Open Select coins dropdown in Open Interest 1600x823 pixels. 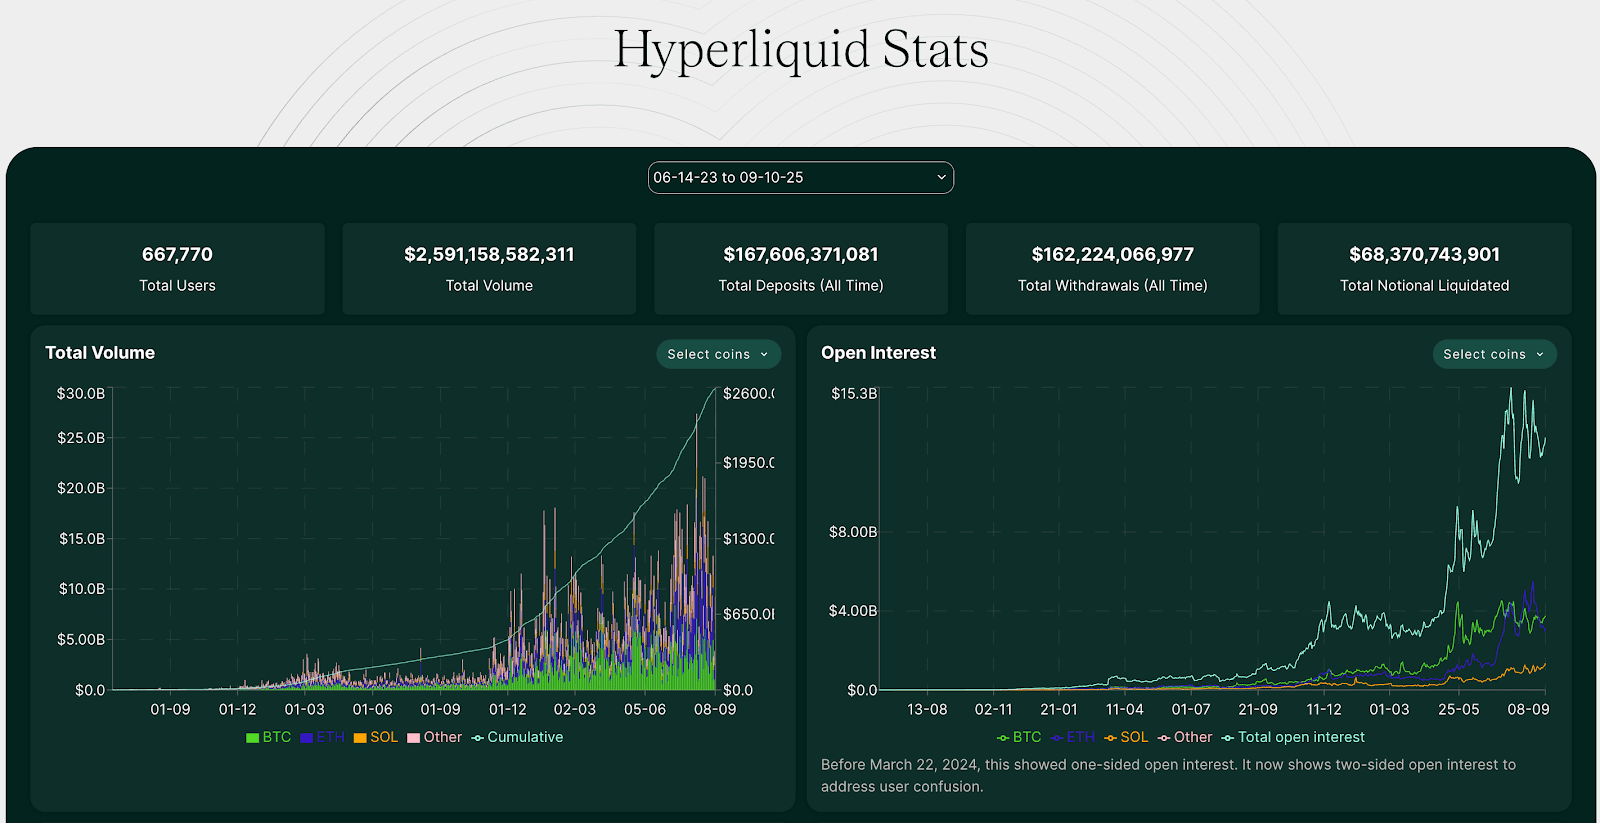(x=1494, y=354)
